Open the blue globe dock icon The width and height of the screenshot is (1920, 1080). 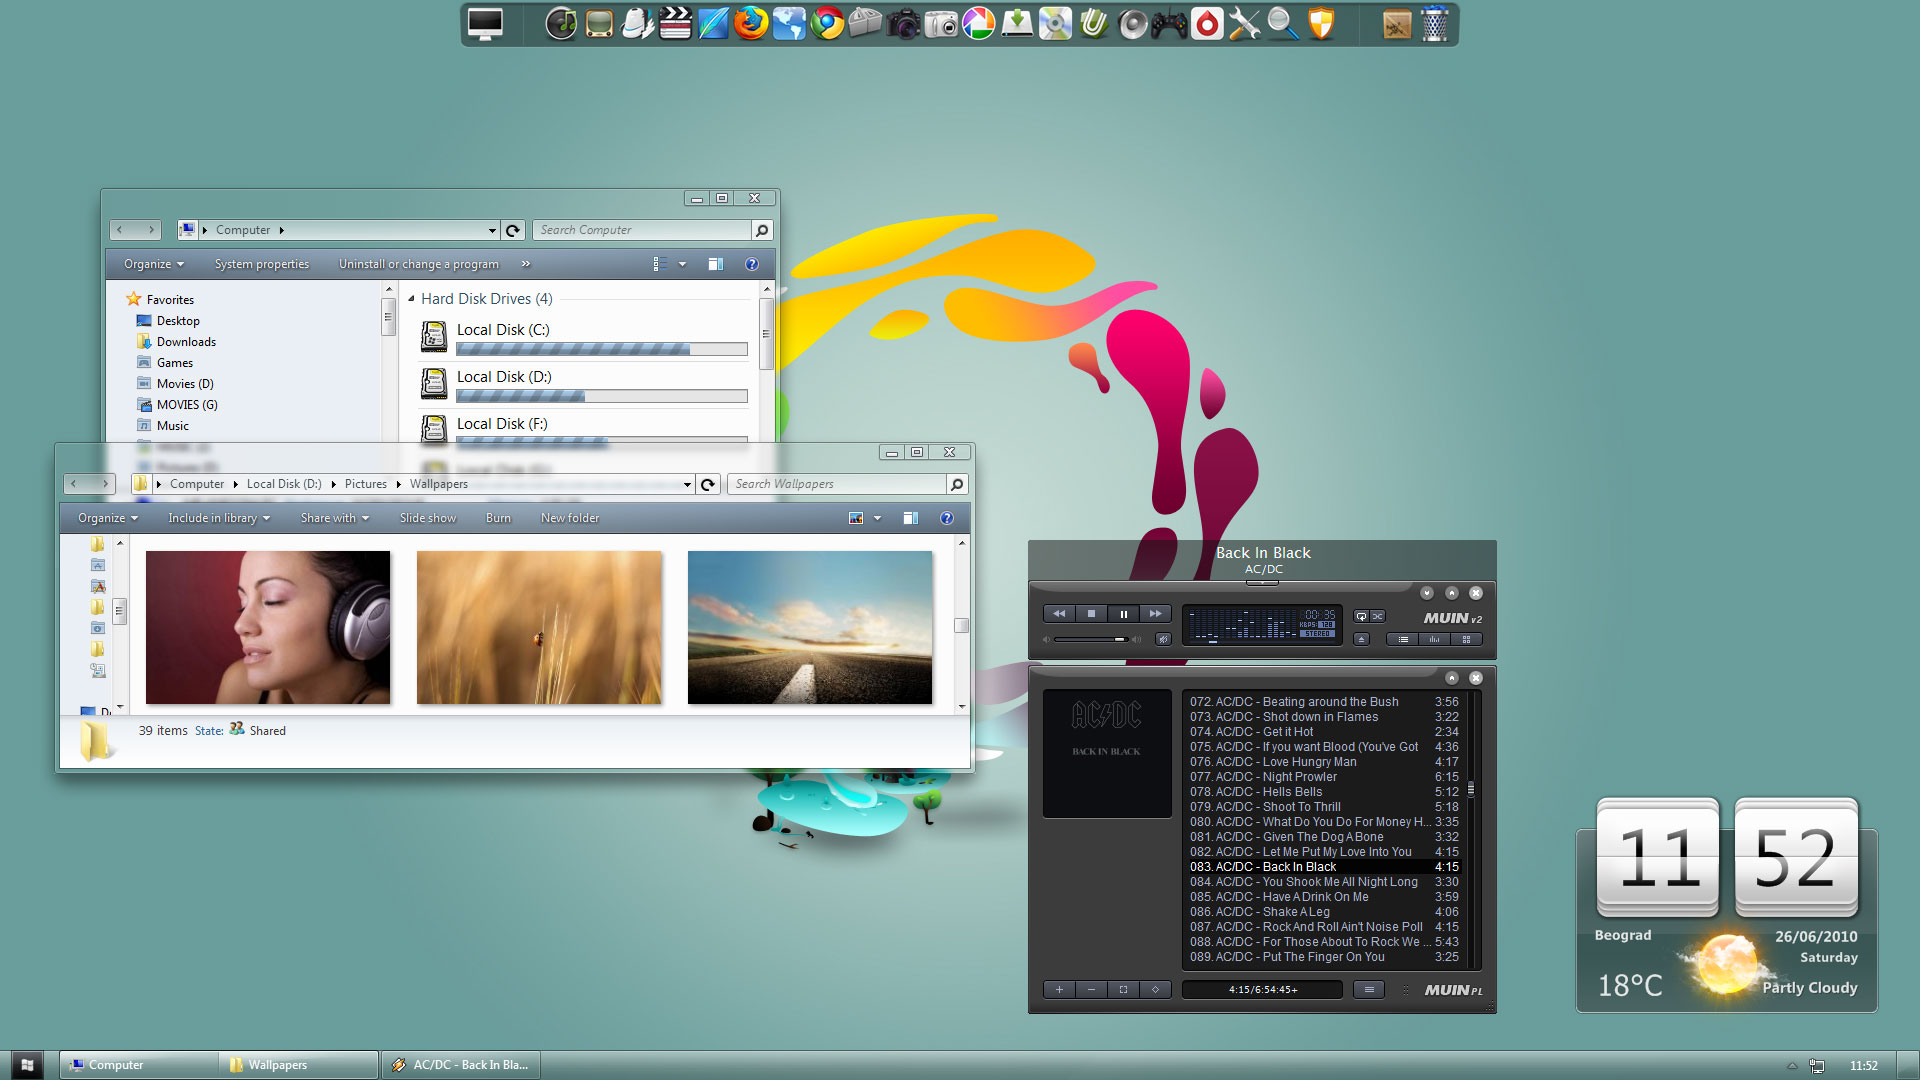[x=789, y=23]
